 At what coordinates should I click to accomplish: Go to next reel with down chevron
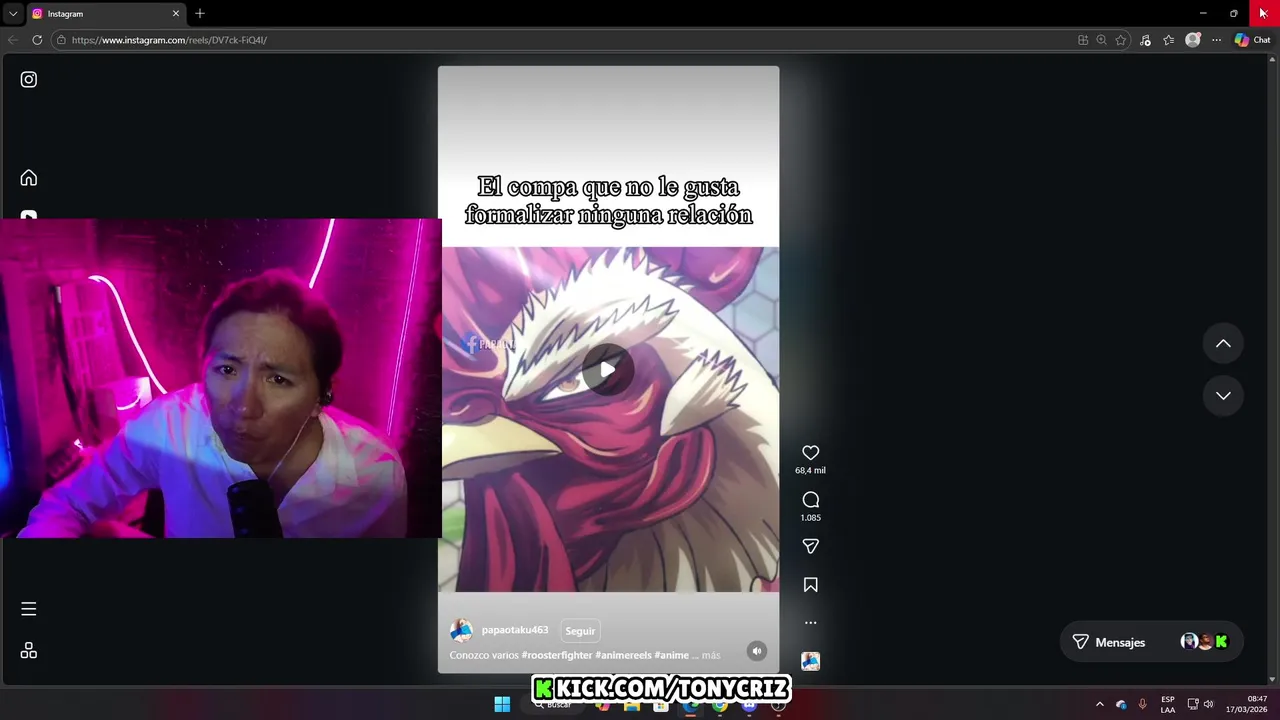pos(1223,395)
